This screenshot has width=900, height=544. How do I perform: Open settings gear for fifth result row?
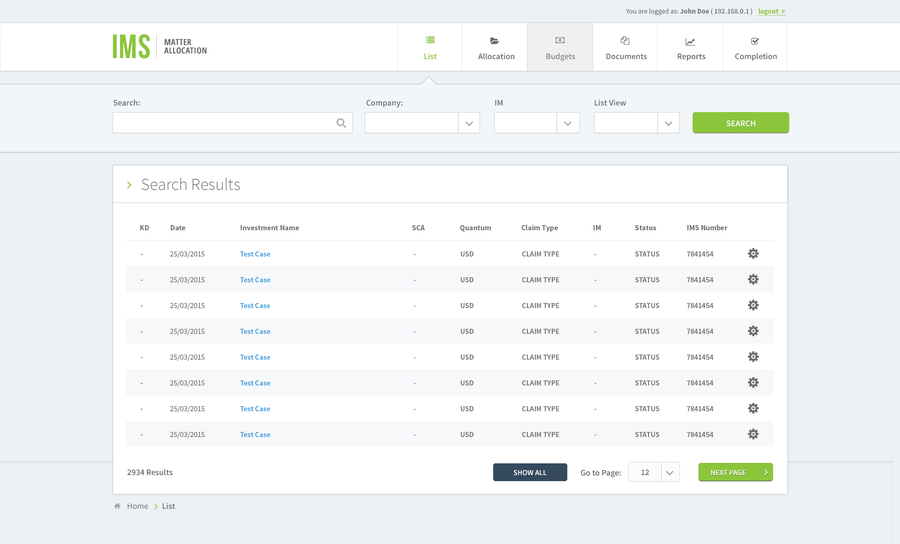click(753, 357)
